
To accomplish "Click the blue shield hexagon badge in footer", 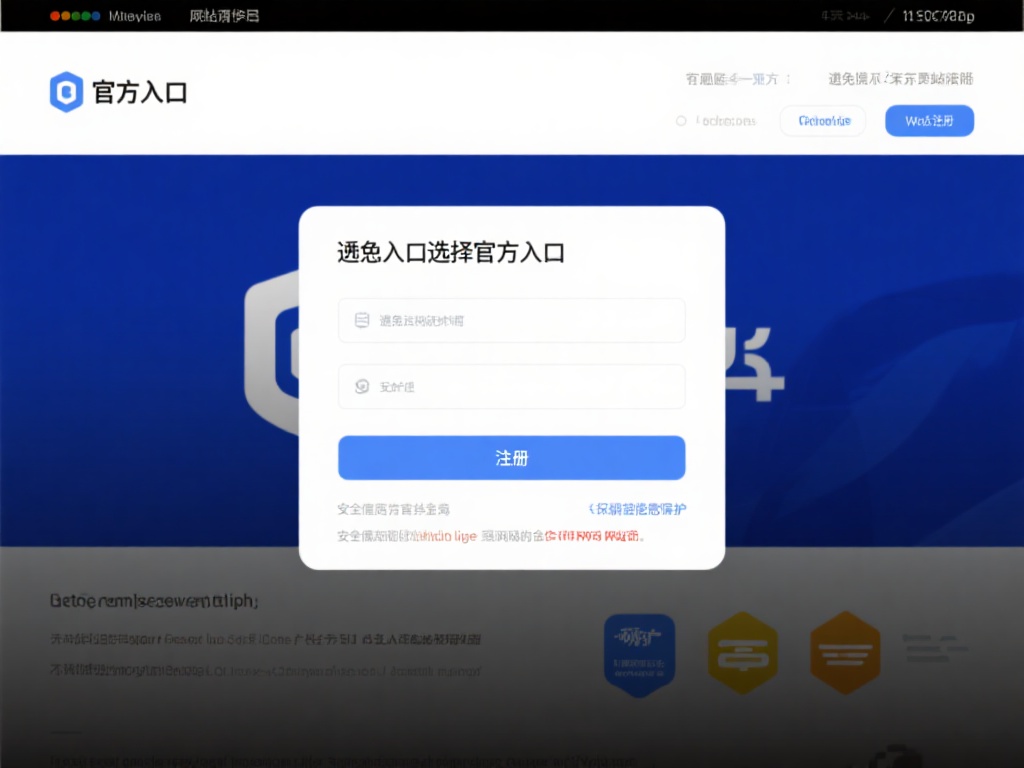I will (x=640, y=654).
